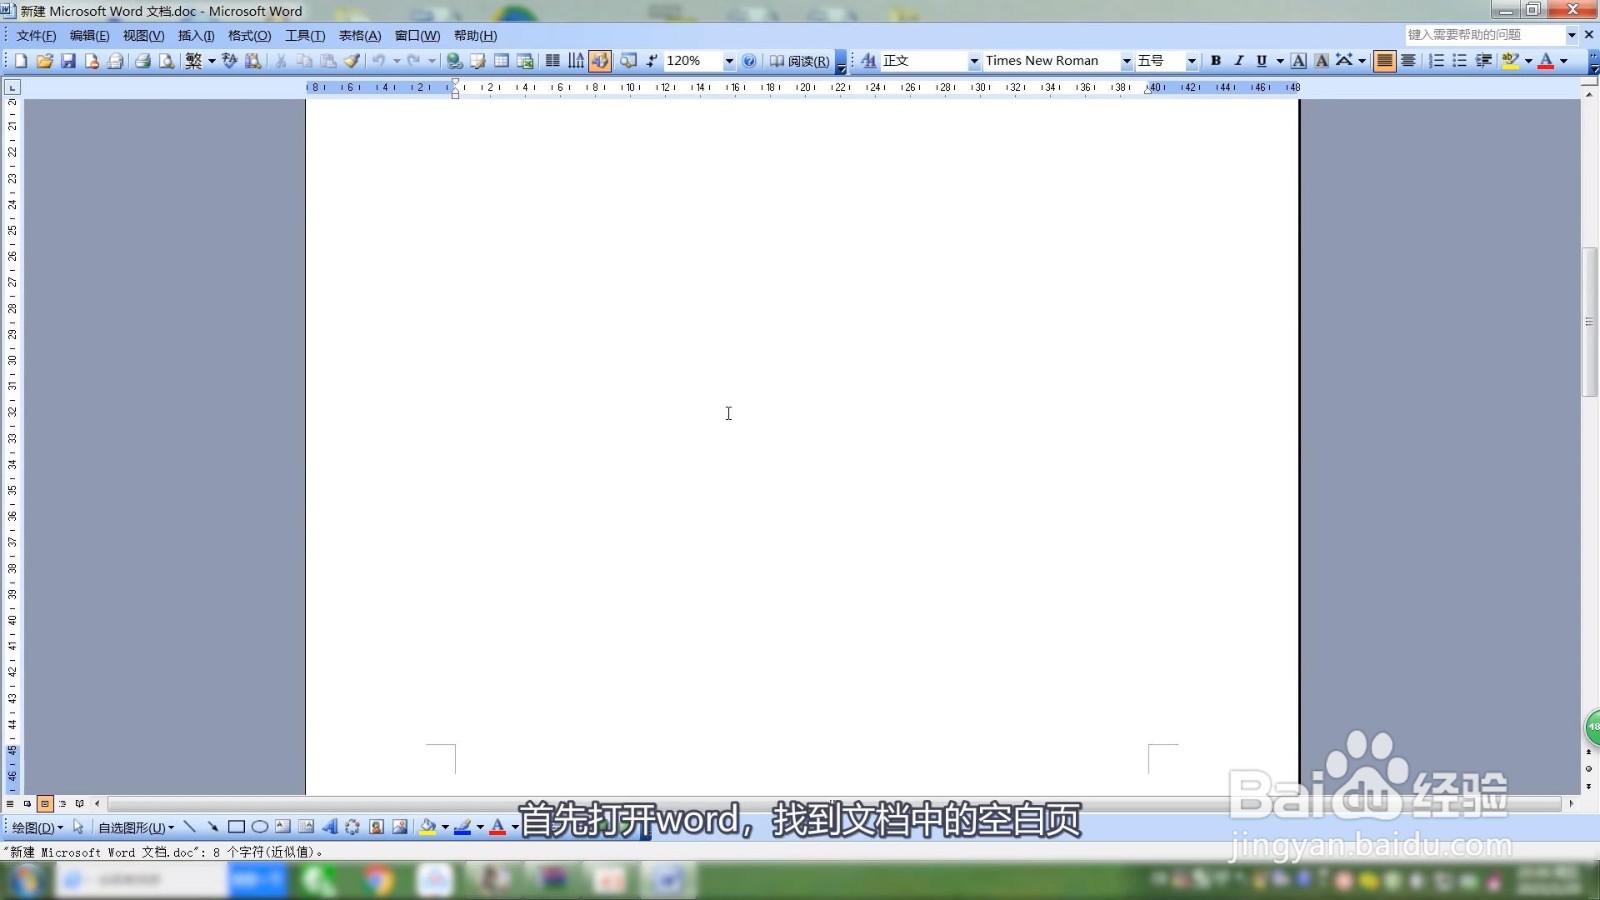Open the 格式(O) menu
1600x900 pixels.
coord(249,35)
